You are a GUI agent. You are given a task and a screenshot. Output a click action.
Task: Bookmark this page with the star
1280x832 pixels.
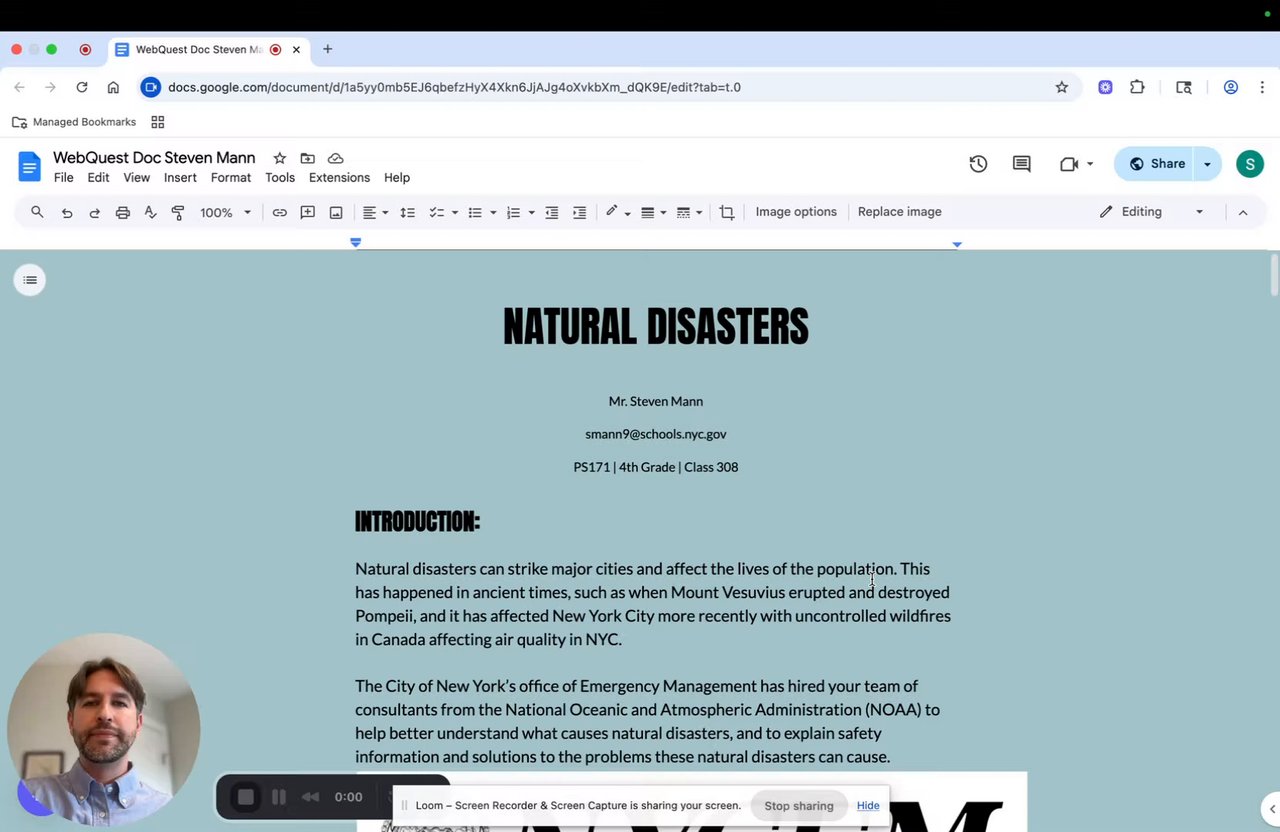1062,87
